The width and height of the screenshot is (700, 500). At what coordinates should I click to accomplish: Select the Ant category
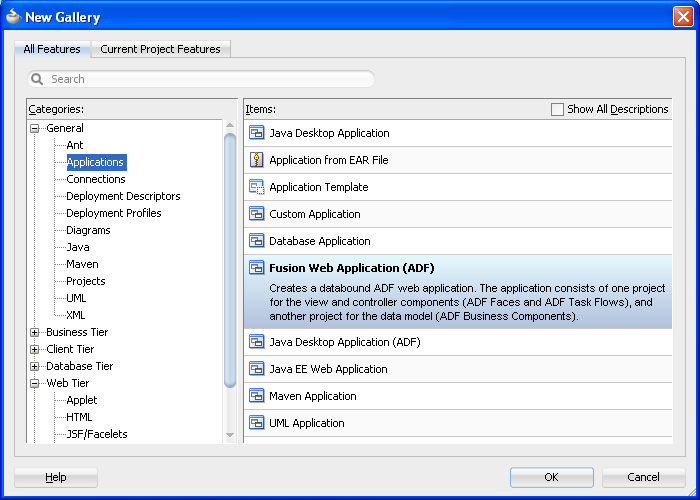click(75, 145)
